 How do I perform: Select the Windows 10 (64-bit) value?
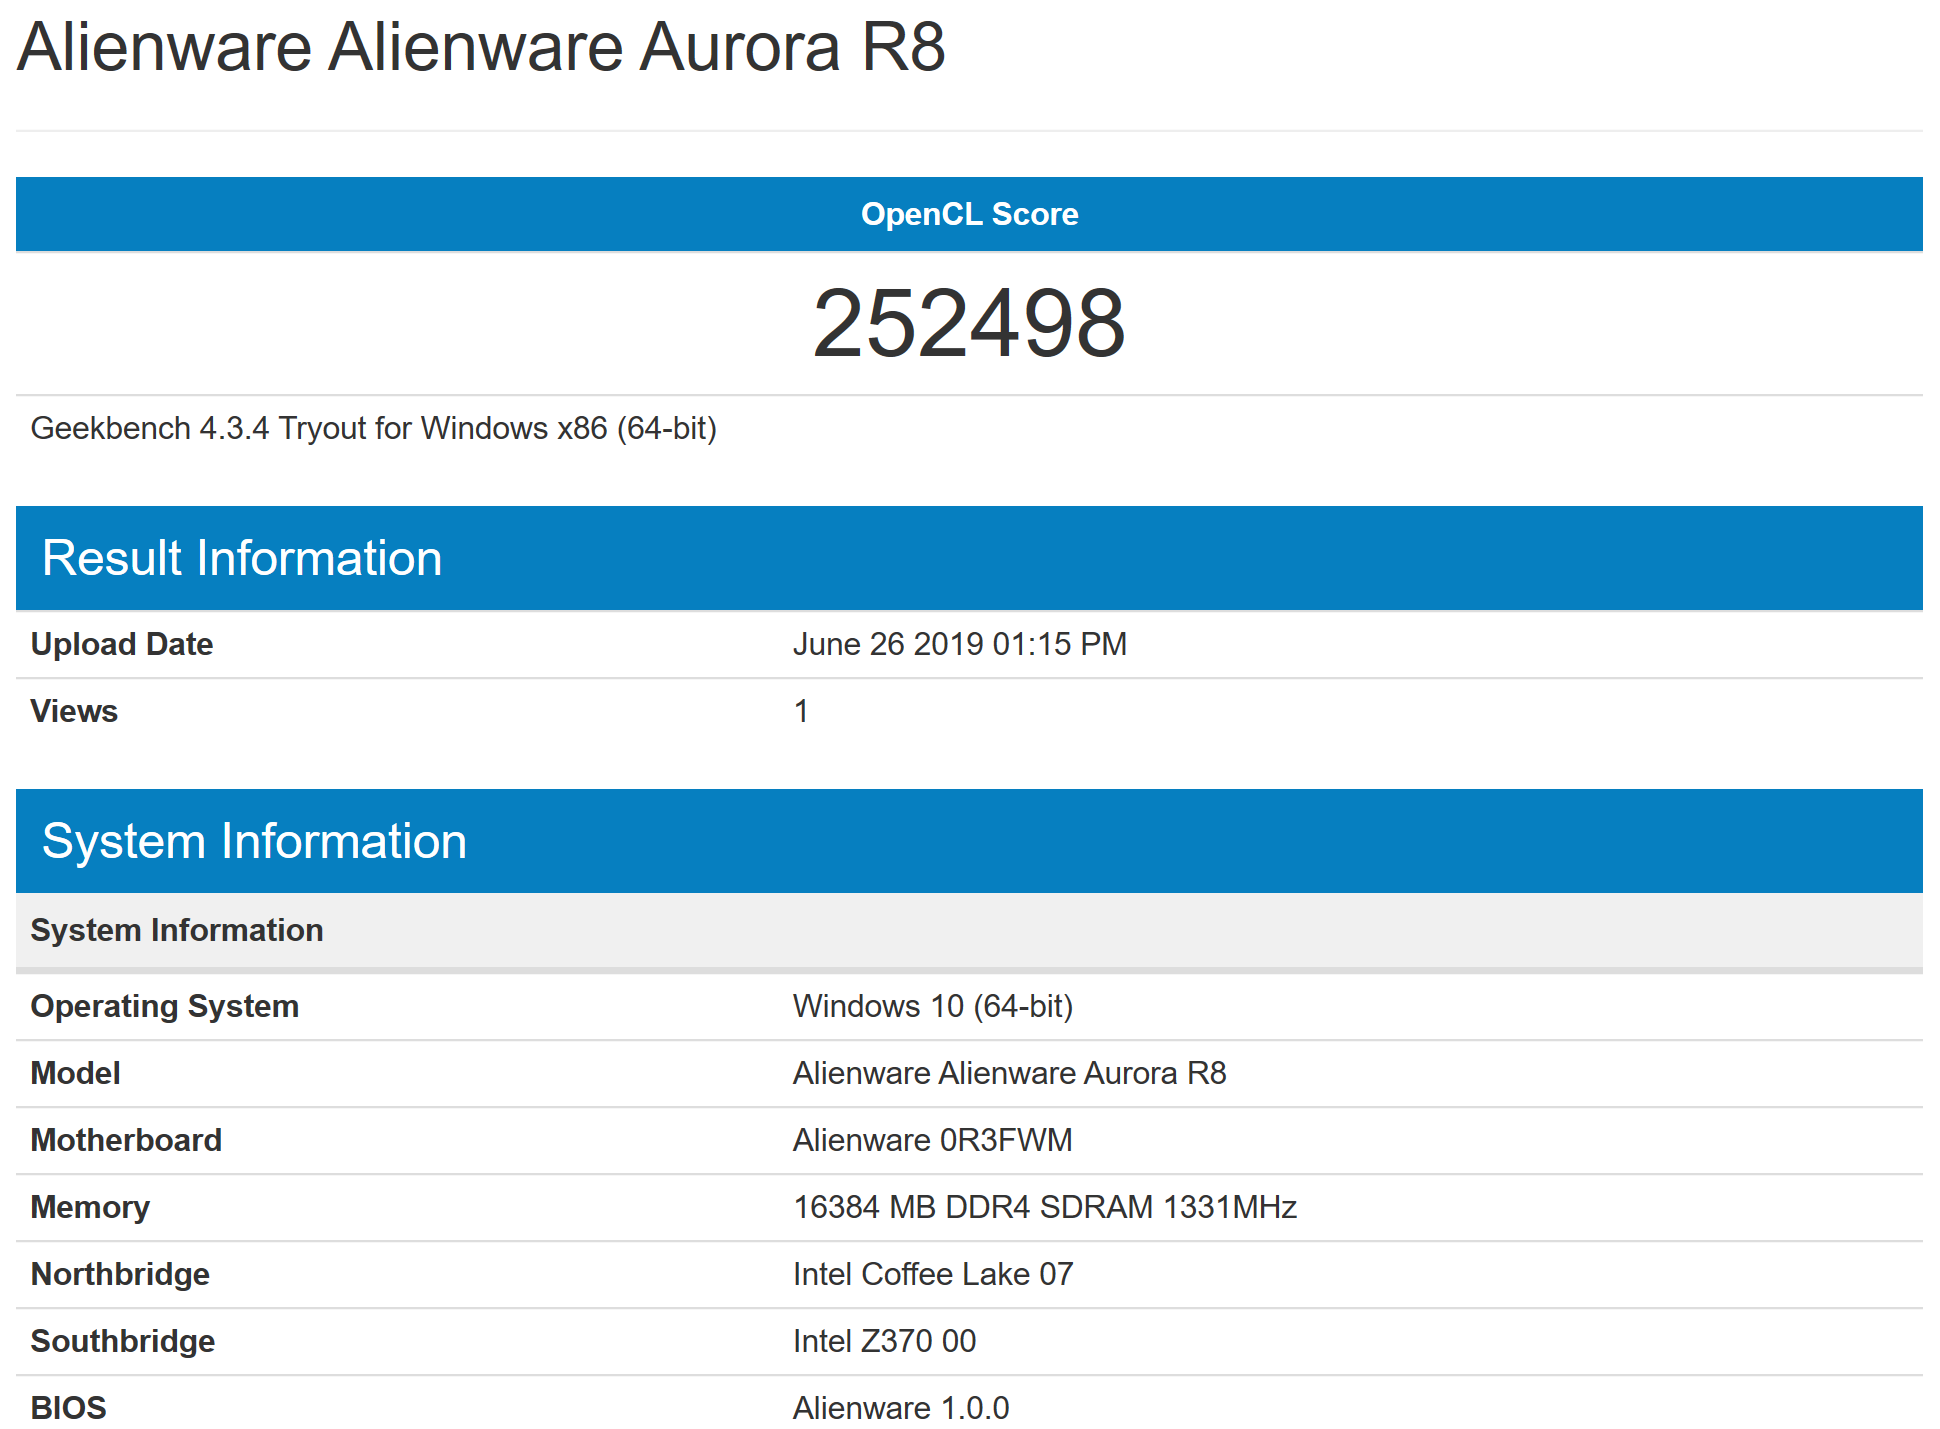click(933, 1006)
